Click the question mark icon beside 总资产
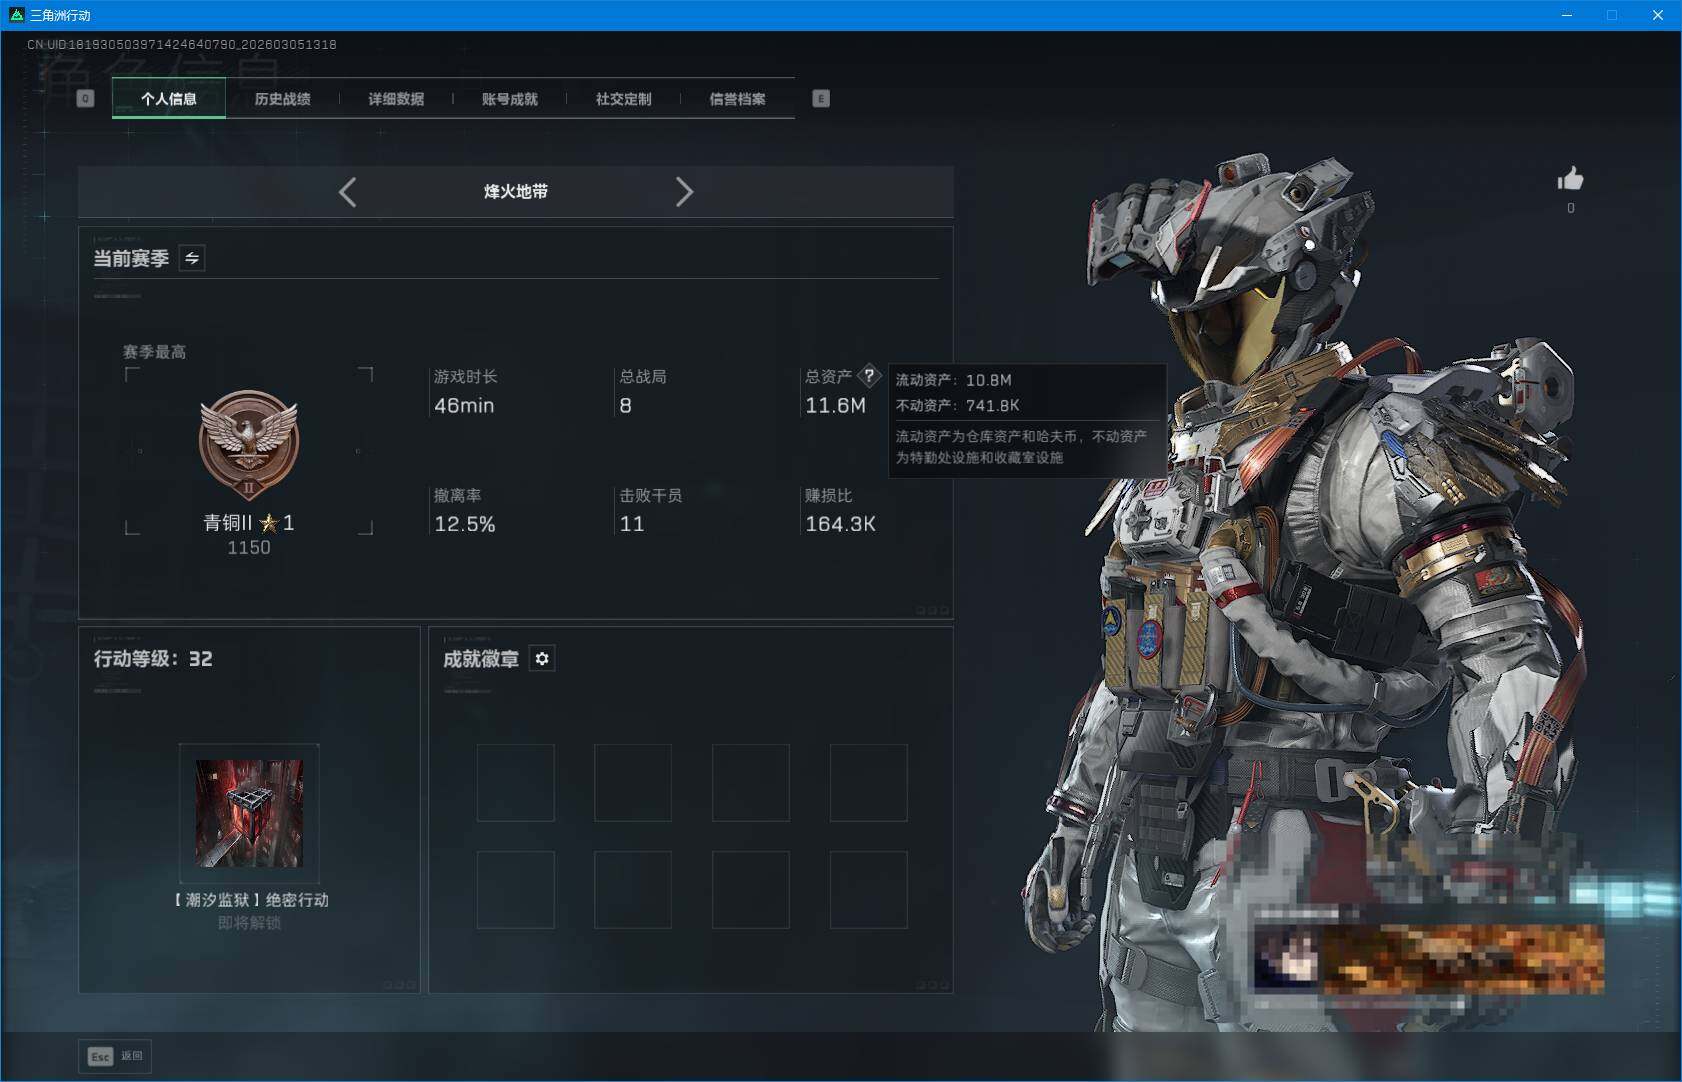Viewport: 1682px width, 1082px height. pyautogui.click(x=870, y=375)
